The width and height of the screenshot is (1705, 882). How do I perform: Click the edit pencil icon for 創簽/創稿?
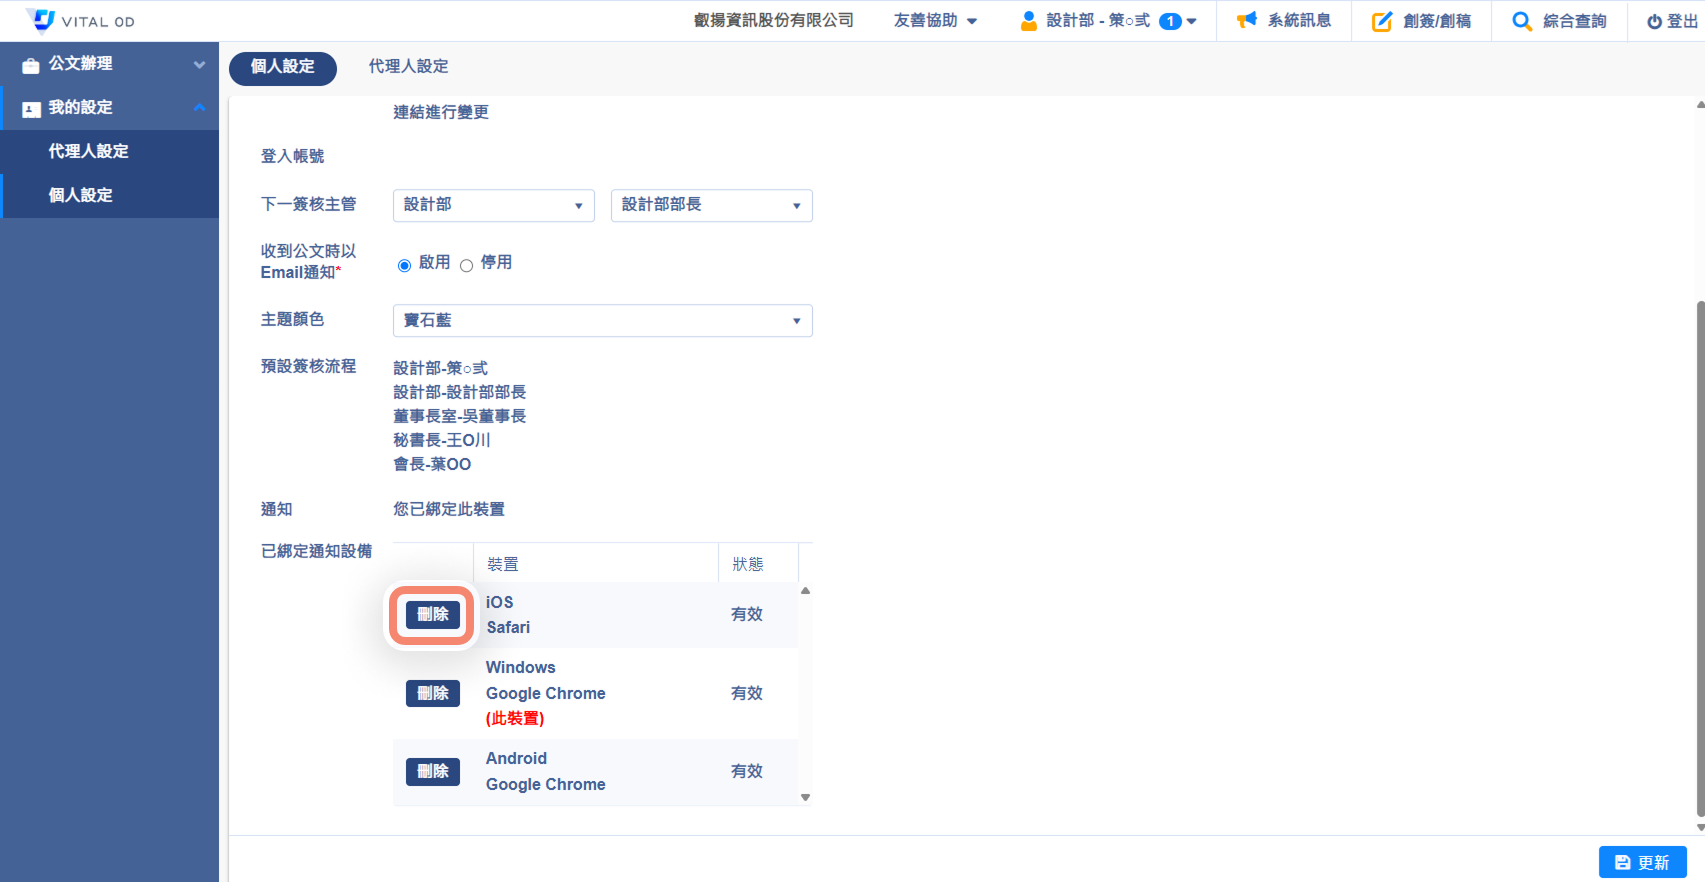[x=1382, y=21]
